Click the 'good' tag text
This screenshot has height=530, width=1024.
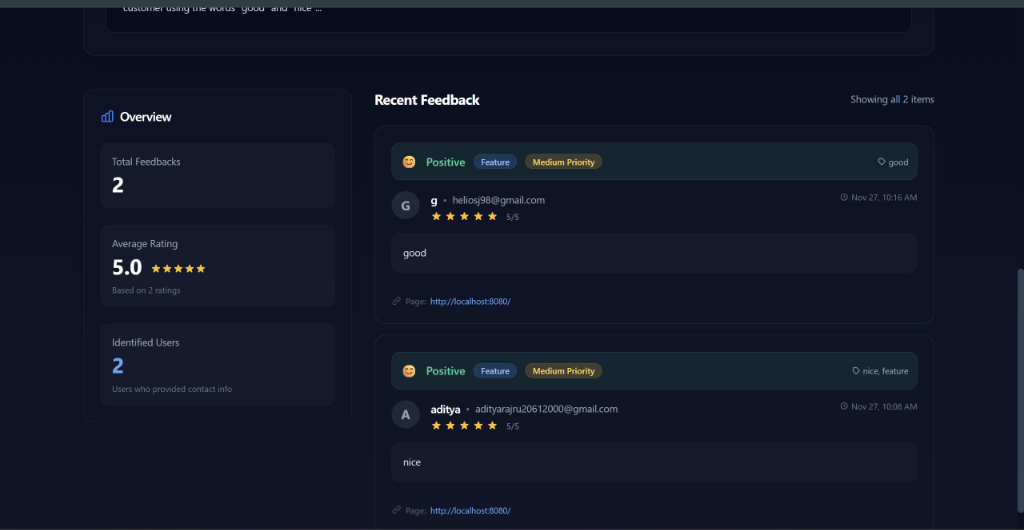pos(898,162)
